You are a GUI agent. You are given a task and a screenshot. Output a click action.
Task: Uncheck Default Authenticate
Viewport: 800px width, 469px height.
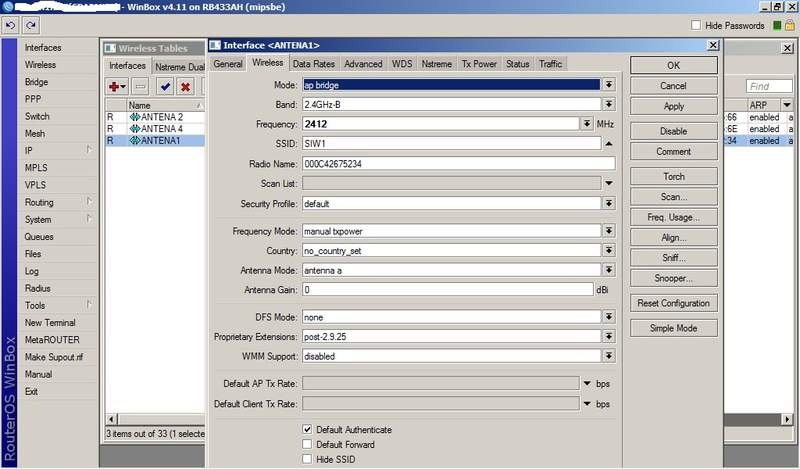307,429
